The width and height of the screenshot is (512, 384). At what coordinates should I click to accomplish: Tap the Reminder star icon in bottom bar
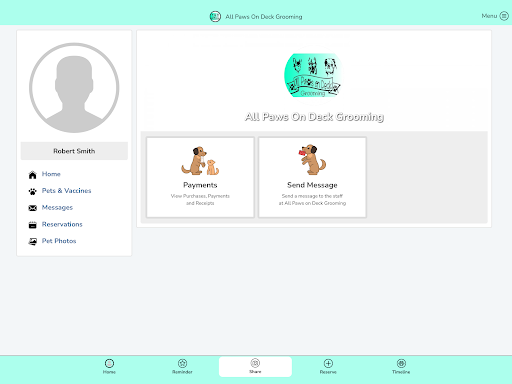(x=182, y=363)
